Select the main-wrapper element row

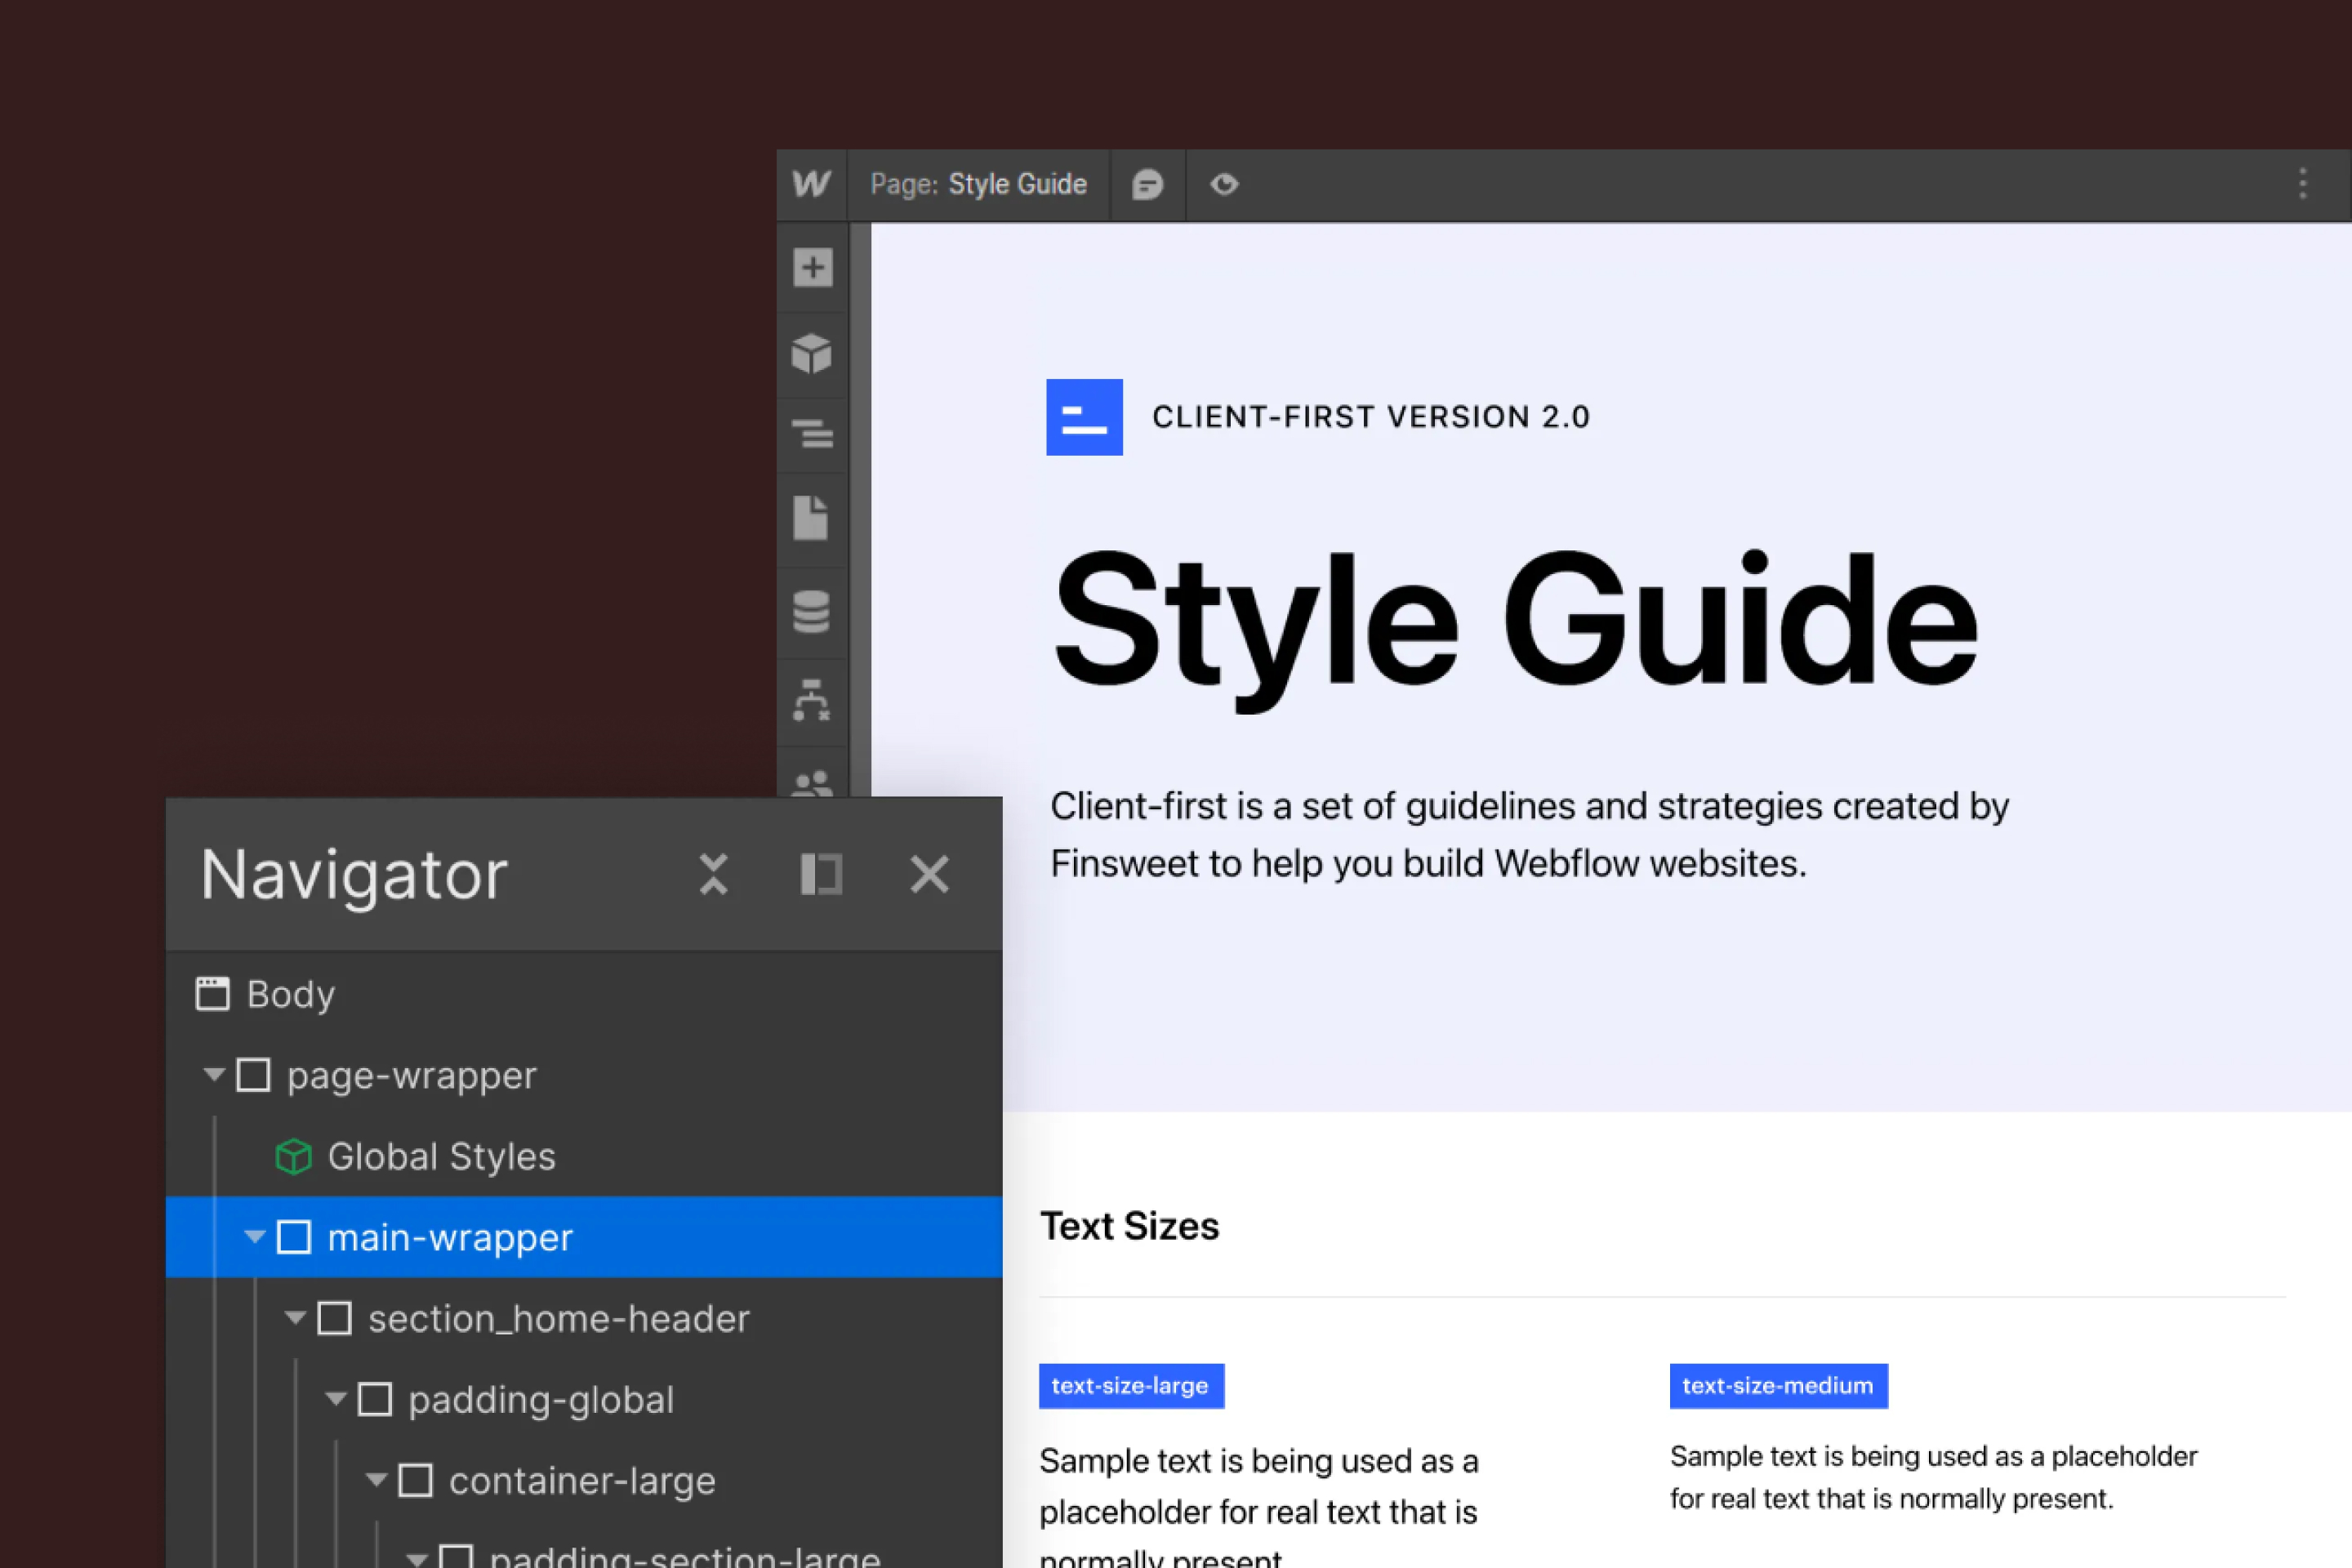click(584, 1237)
